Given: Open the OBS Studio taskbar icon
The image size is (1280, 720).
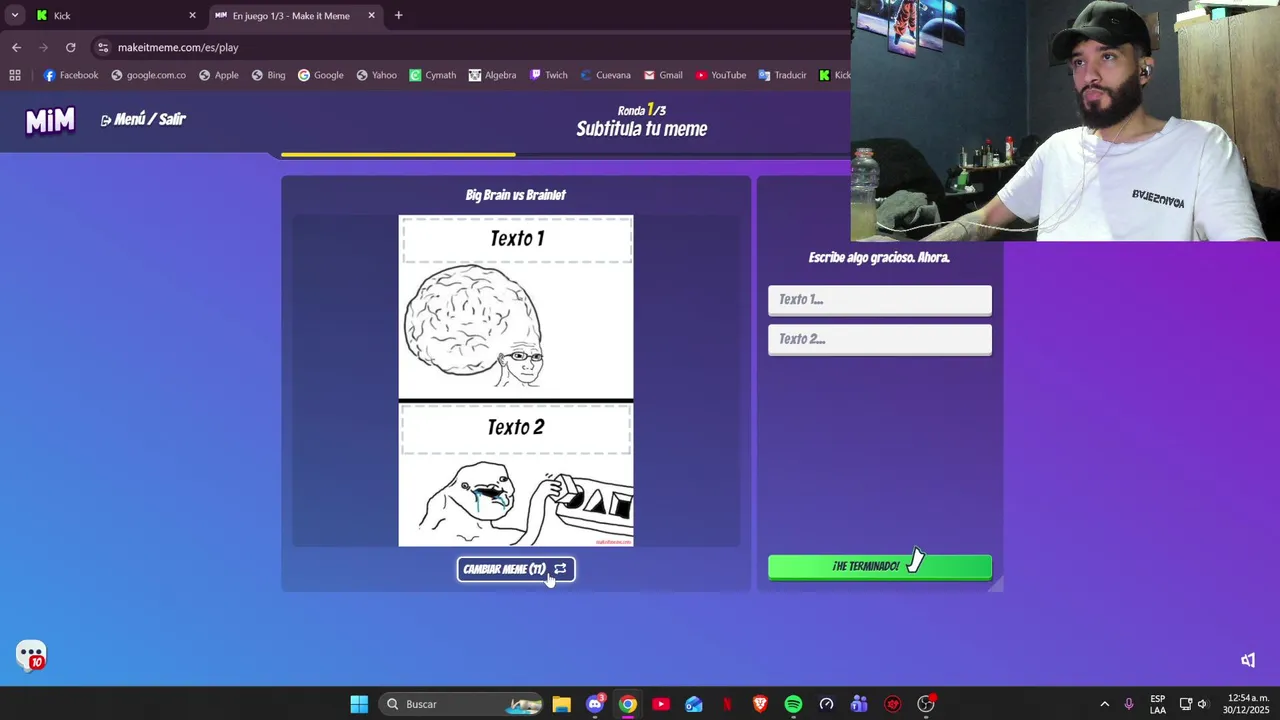Looking at the screenshot, I should click(926, 704).
